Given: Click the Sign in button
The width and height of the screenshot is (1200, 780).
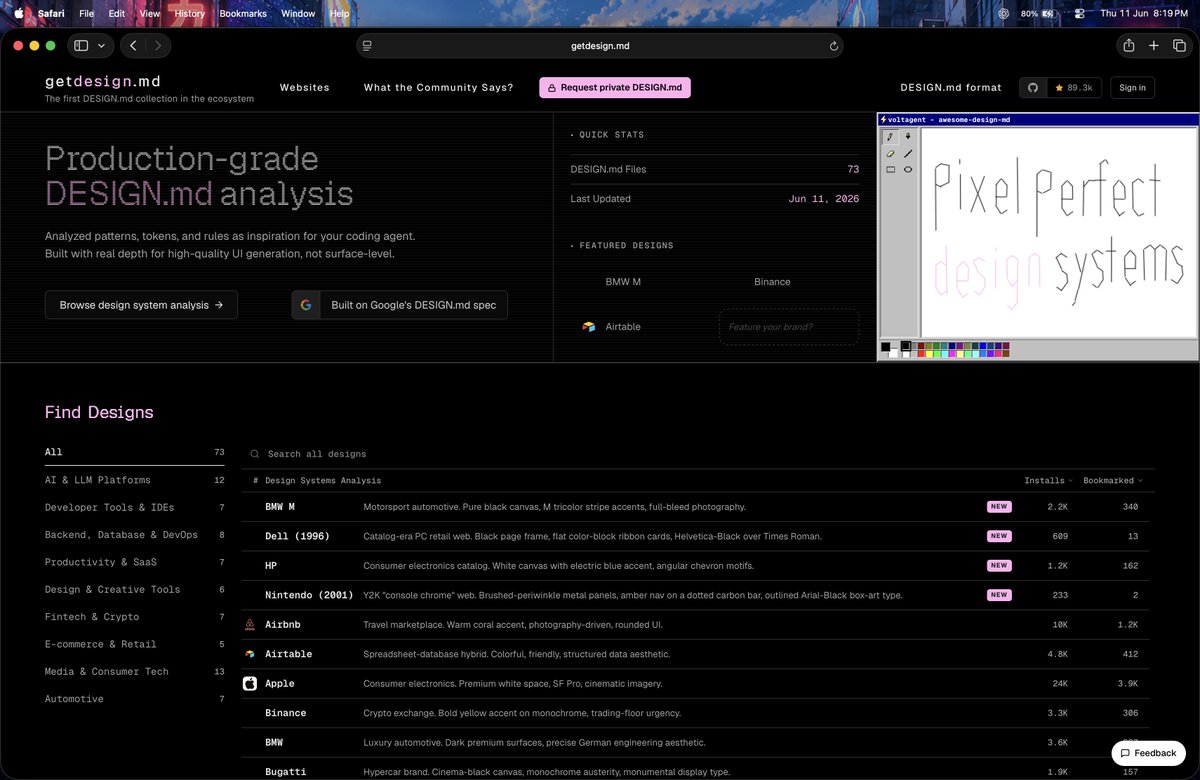Looking at the screenshot, I should pos(1132,88).
